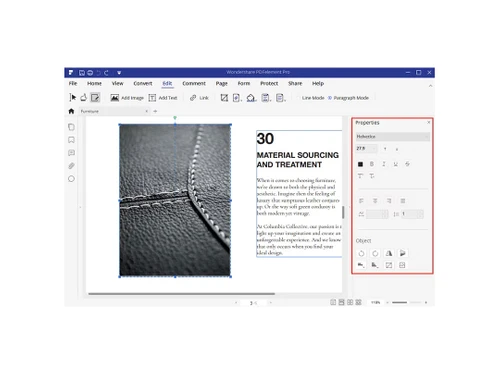This screenshot has width=500, height=375.
Task: Crop the selected object
Action: tap(389, 265)
